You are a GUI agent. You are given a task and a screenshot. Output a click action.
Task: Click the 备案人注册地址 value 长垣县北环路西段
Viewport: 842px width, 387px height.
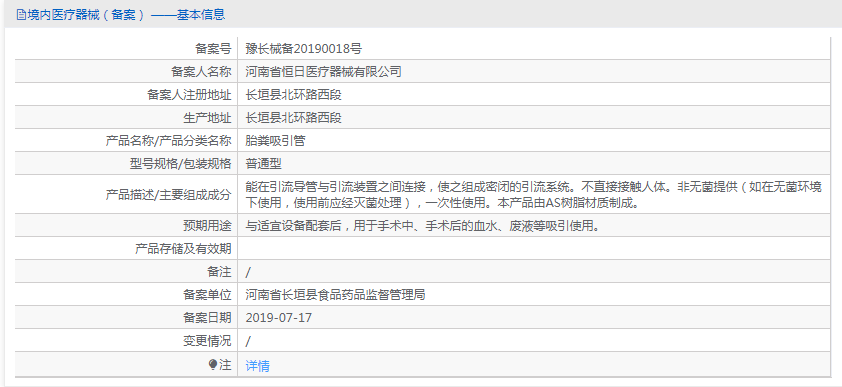coord(294,95)
